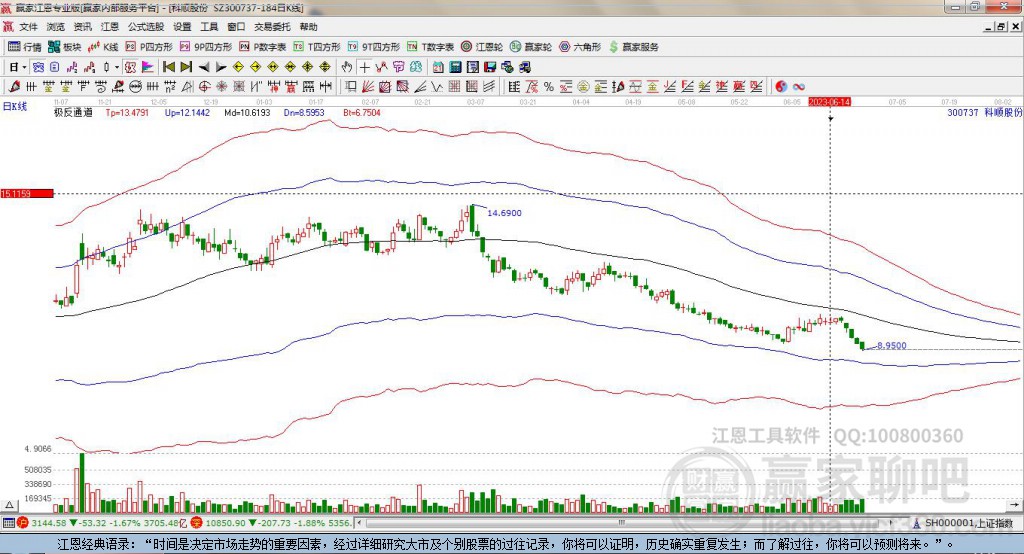
Task: Jump to last bar icon
Action: click(x=186, y=67)
